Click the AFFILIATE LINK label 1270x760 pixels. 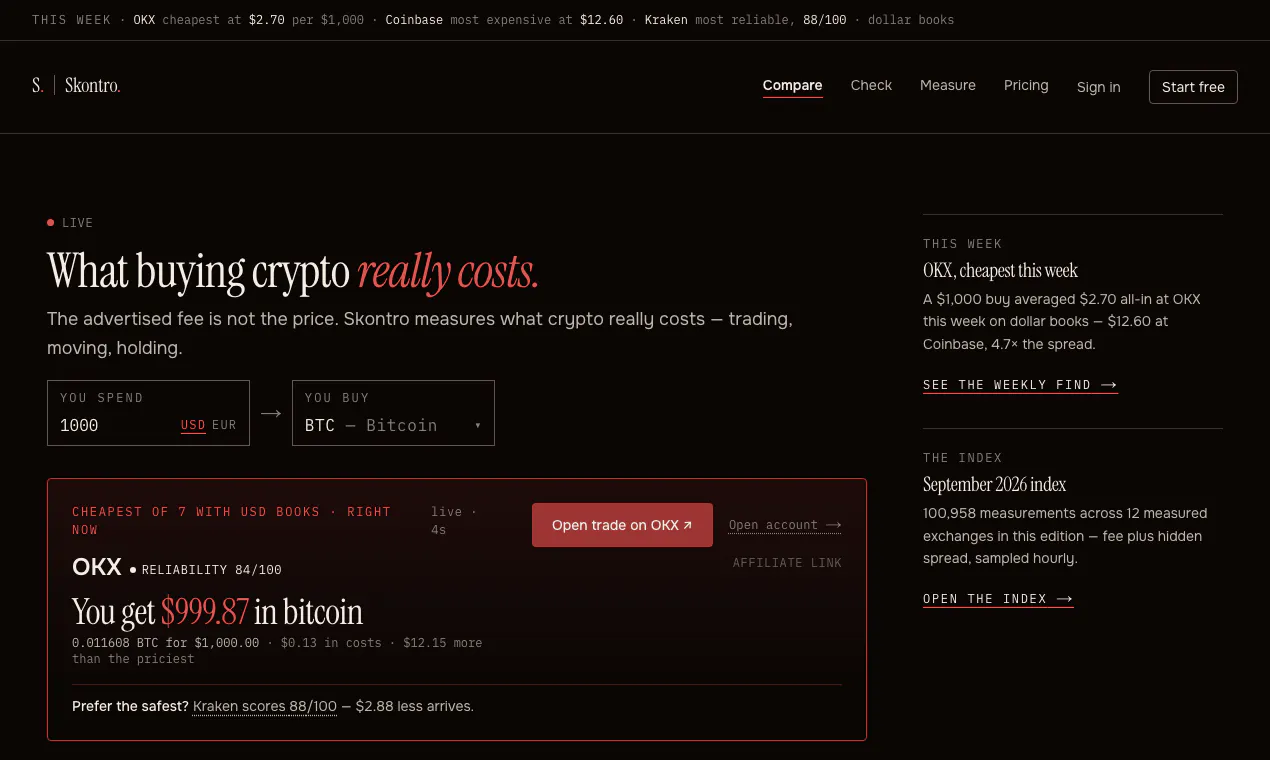(x=787, y=563)
